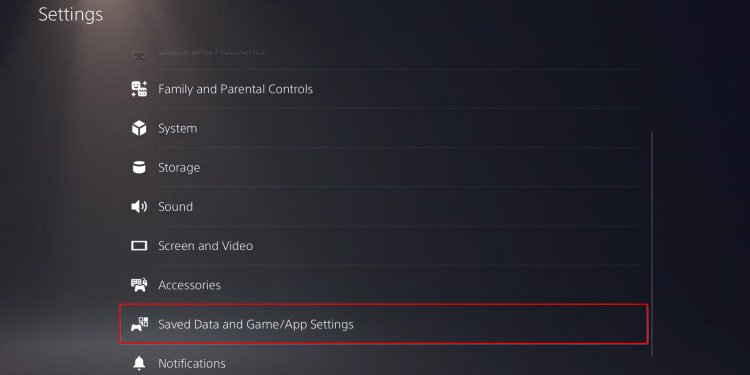
Task: Open Screen and Video label
Action: coord(206,246)
